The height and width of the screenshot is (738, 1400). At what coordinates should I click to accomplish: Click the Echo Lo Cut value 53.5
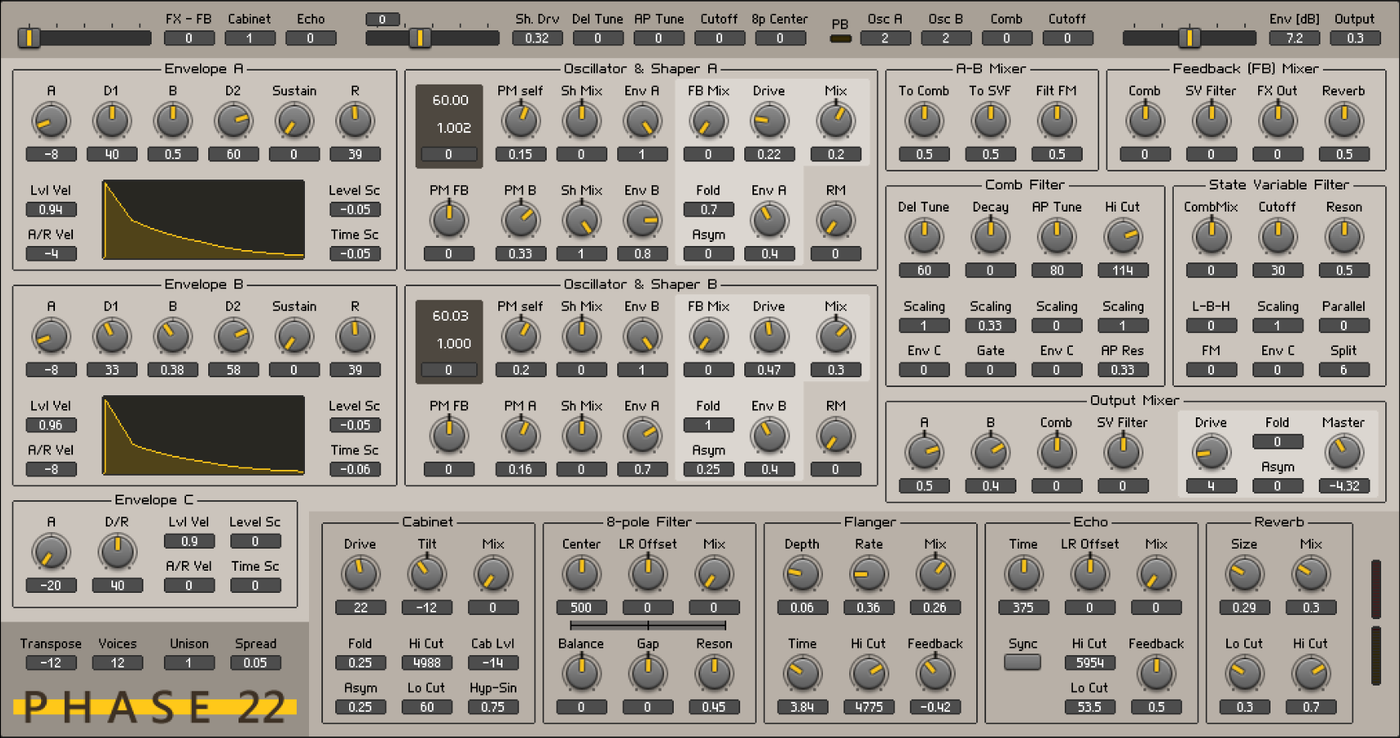pyautogui.click(x=1089, y=707)
